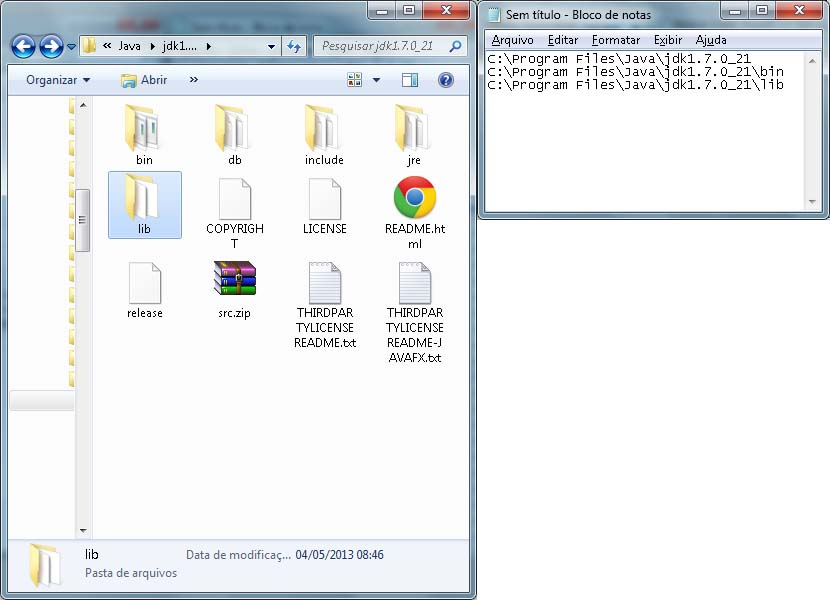Click the back navigation button
830x600 pixels.
[22, 46]
